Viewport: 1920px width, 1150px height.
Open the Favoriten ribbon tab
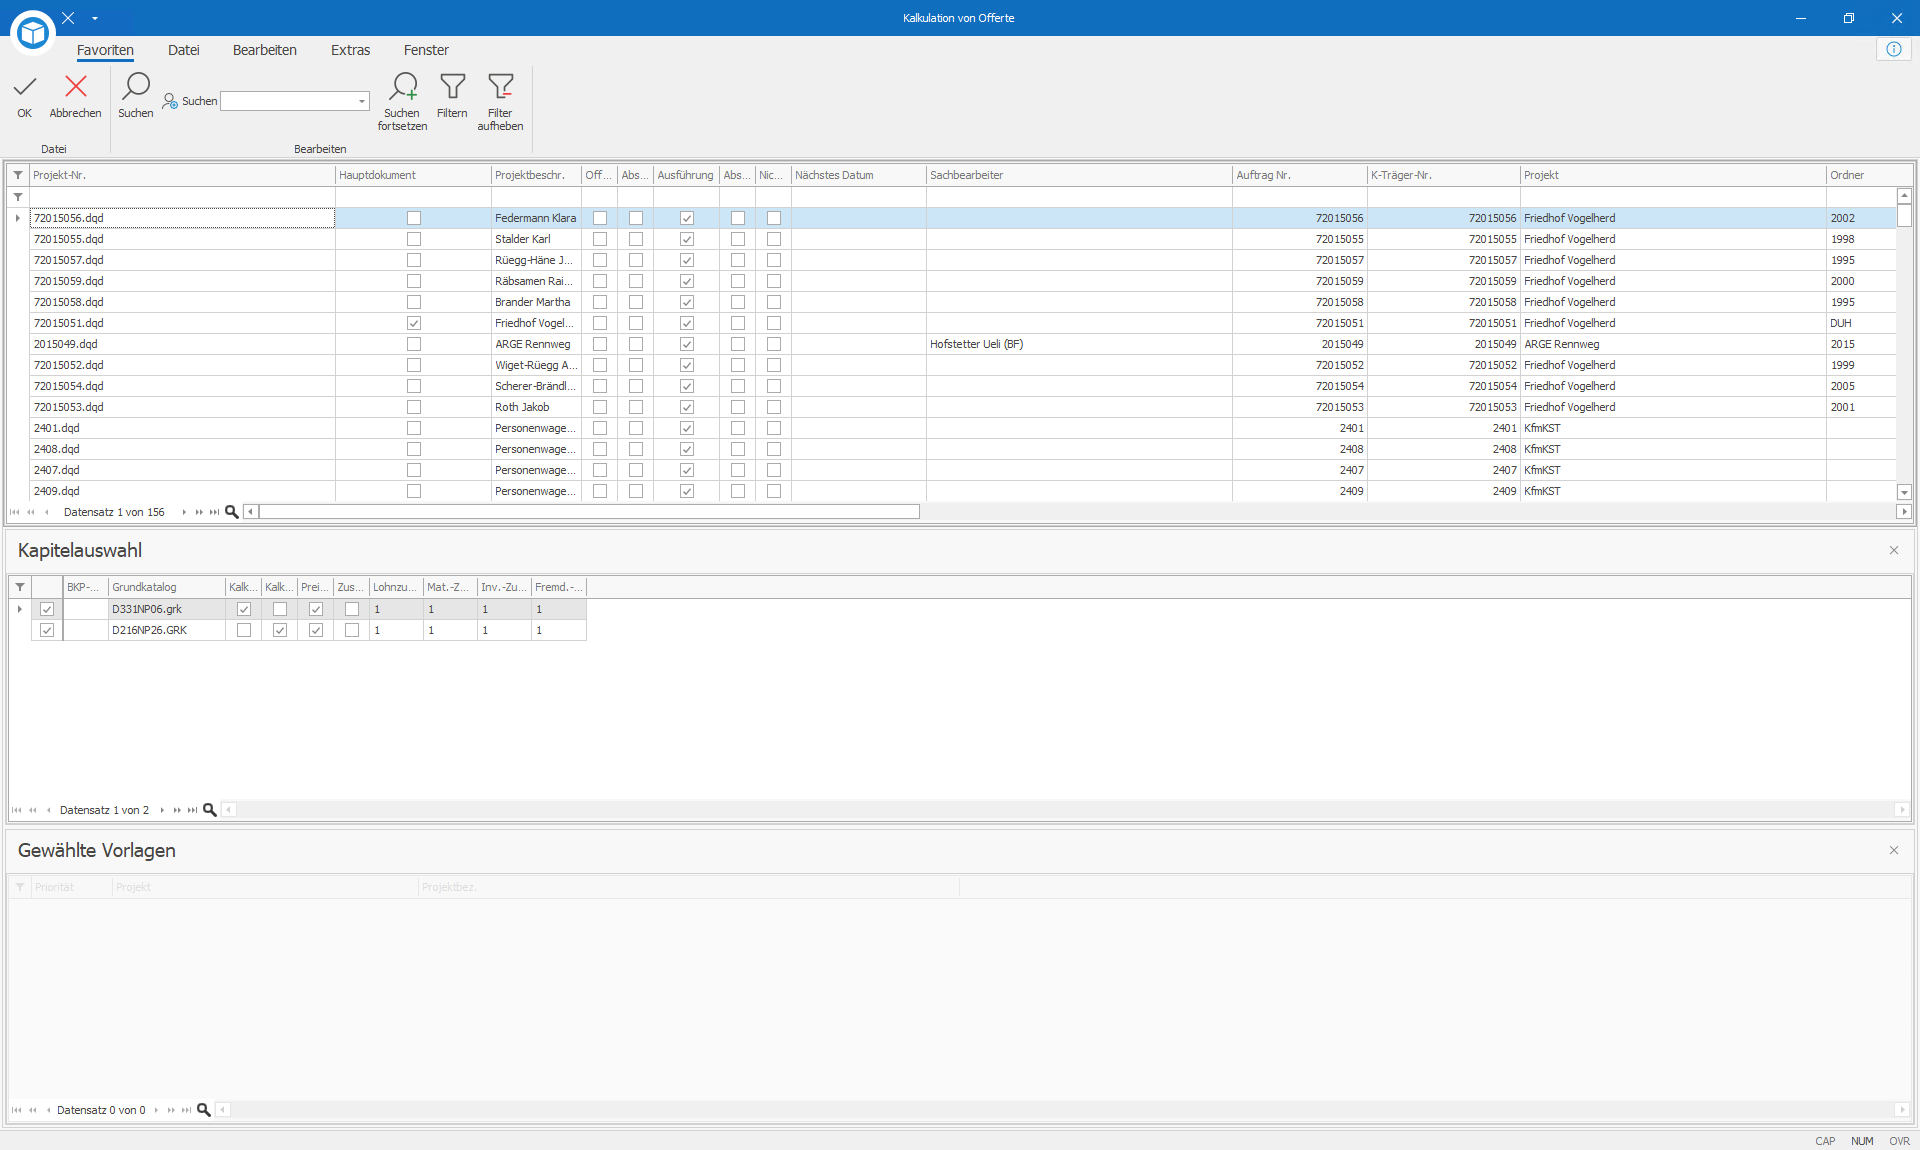coord(105,50)
